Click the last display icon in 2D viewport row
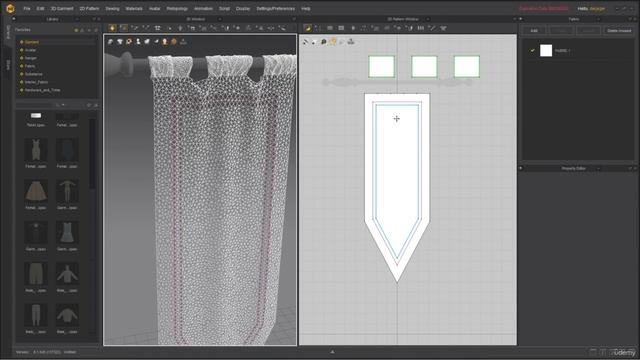The height and width of the screenshot is (360, 640). click(351, 42)
